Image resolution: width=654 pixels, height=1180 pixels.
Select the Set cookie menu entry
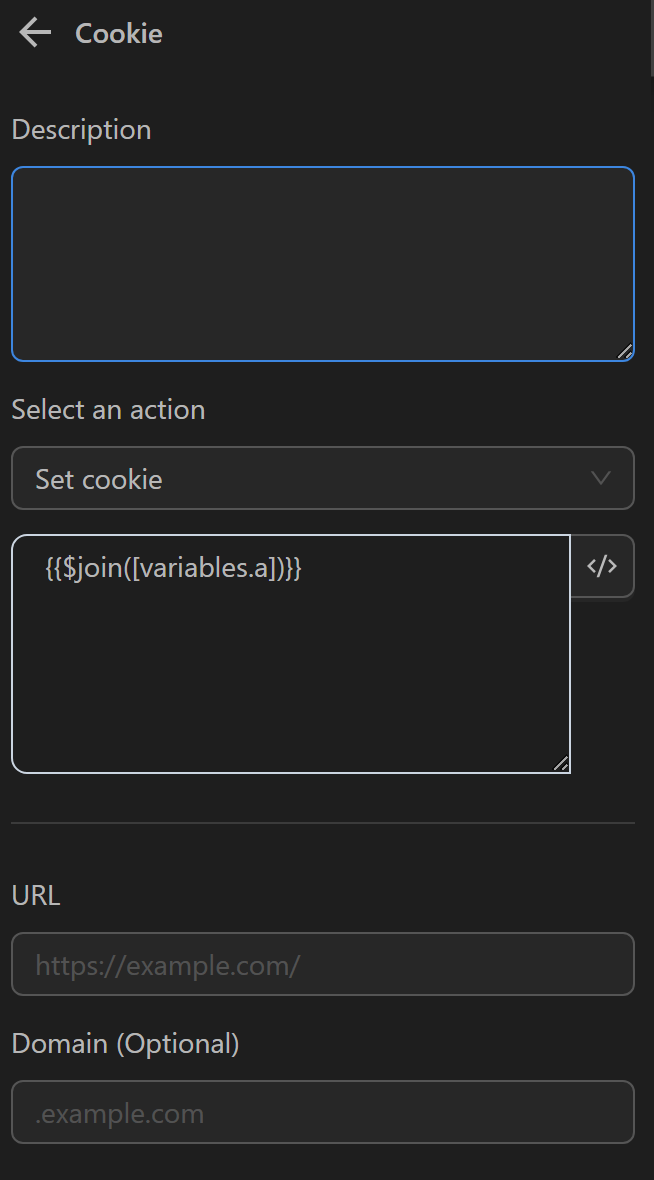[x=97, y=478]
